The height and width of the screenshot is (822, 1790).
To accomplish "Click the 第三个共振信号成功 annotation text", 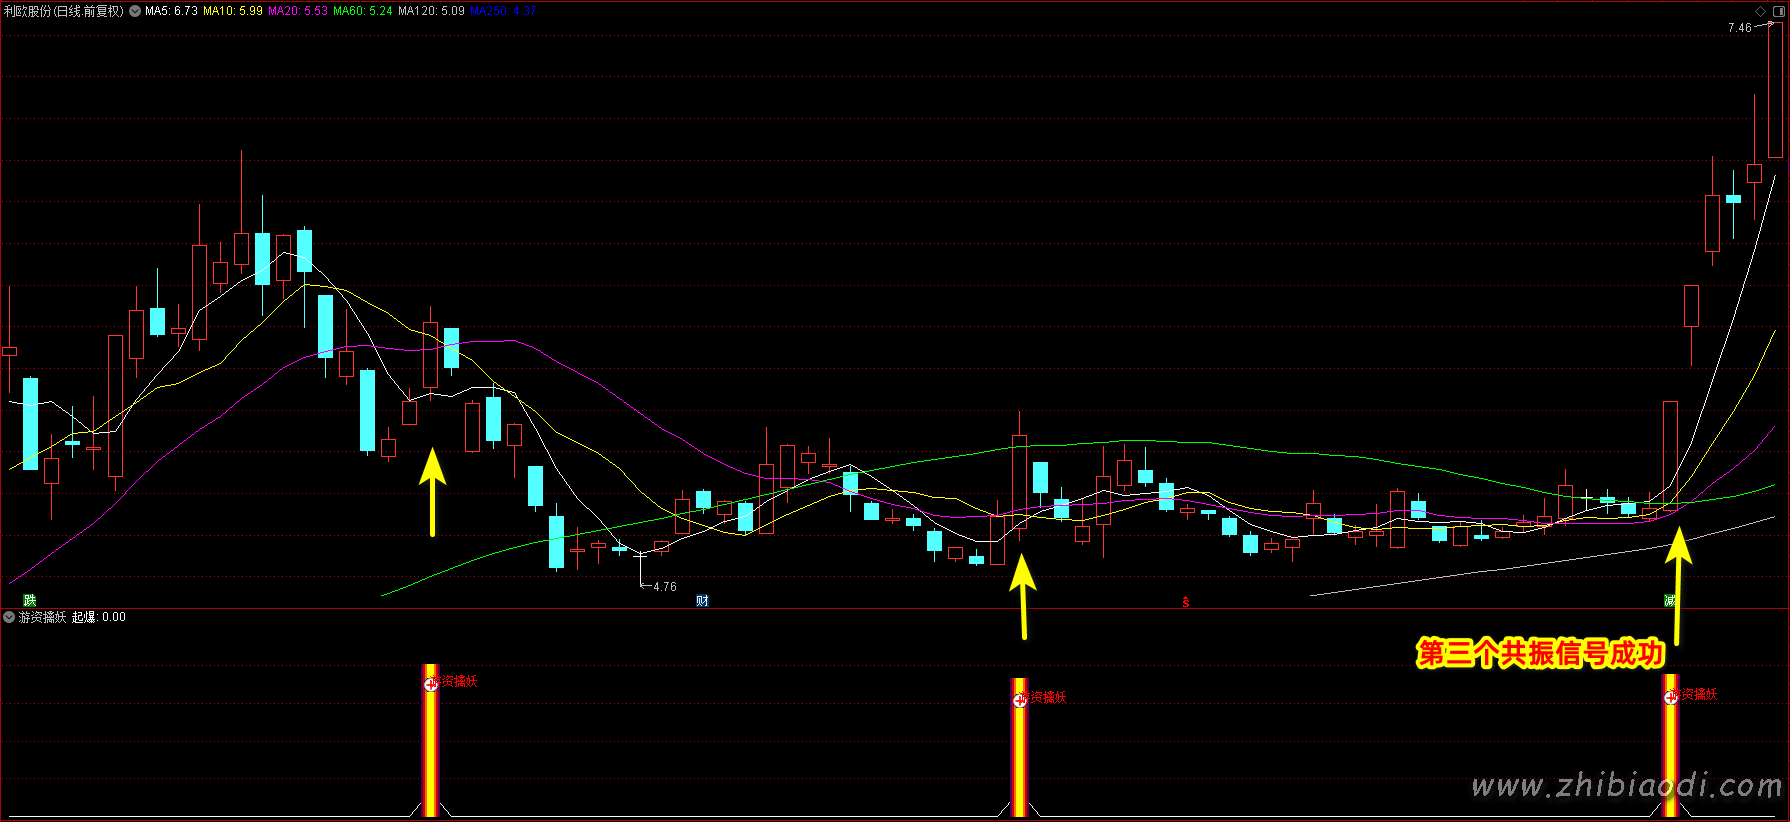I will tap(1540, 654).
